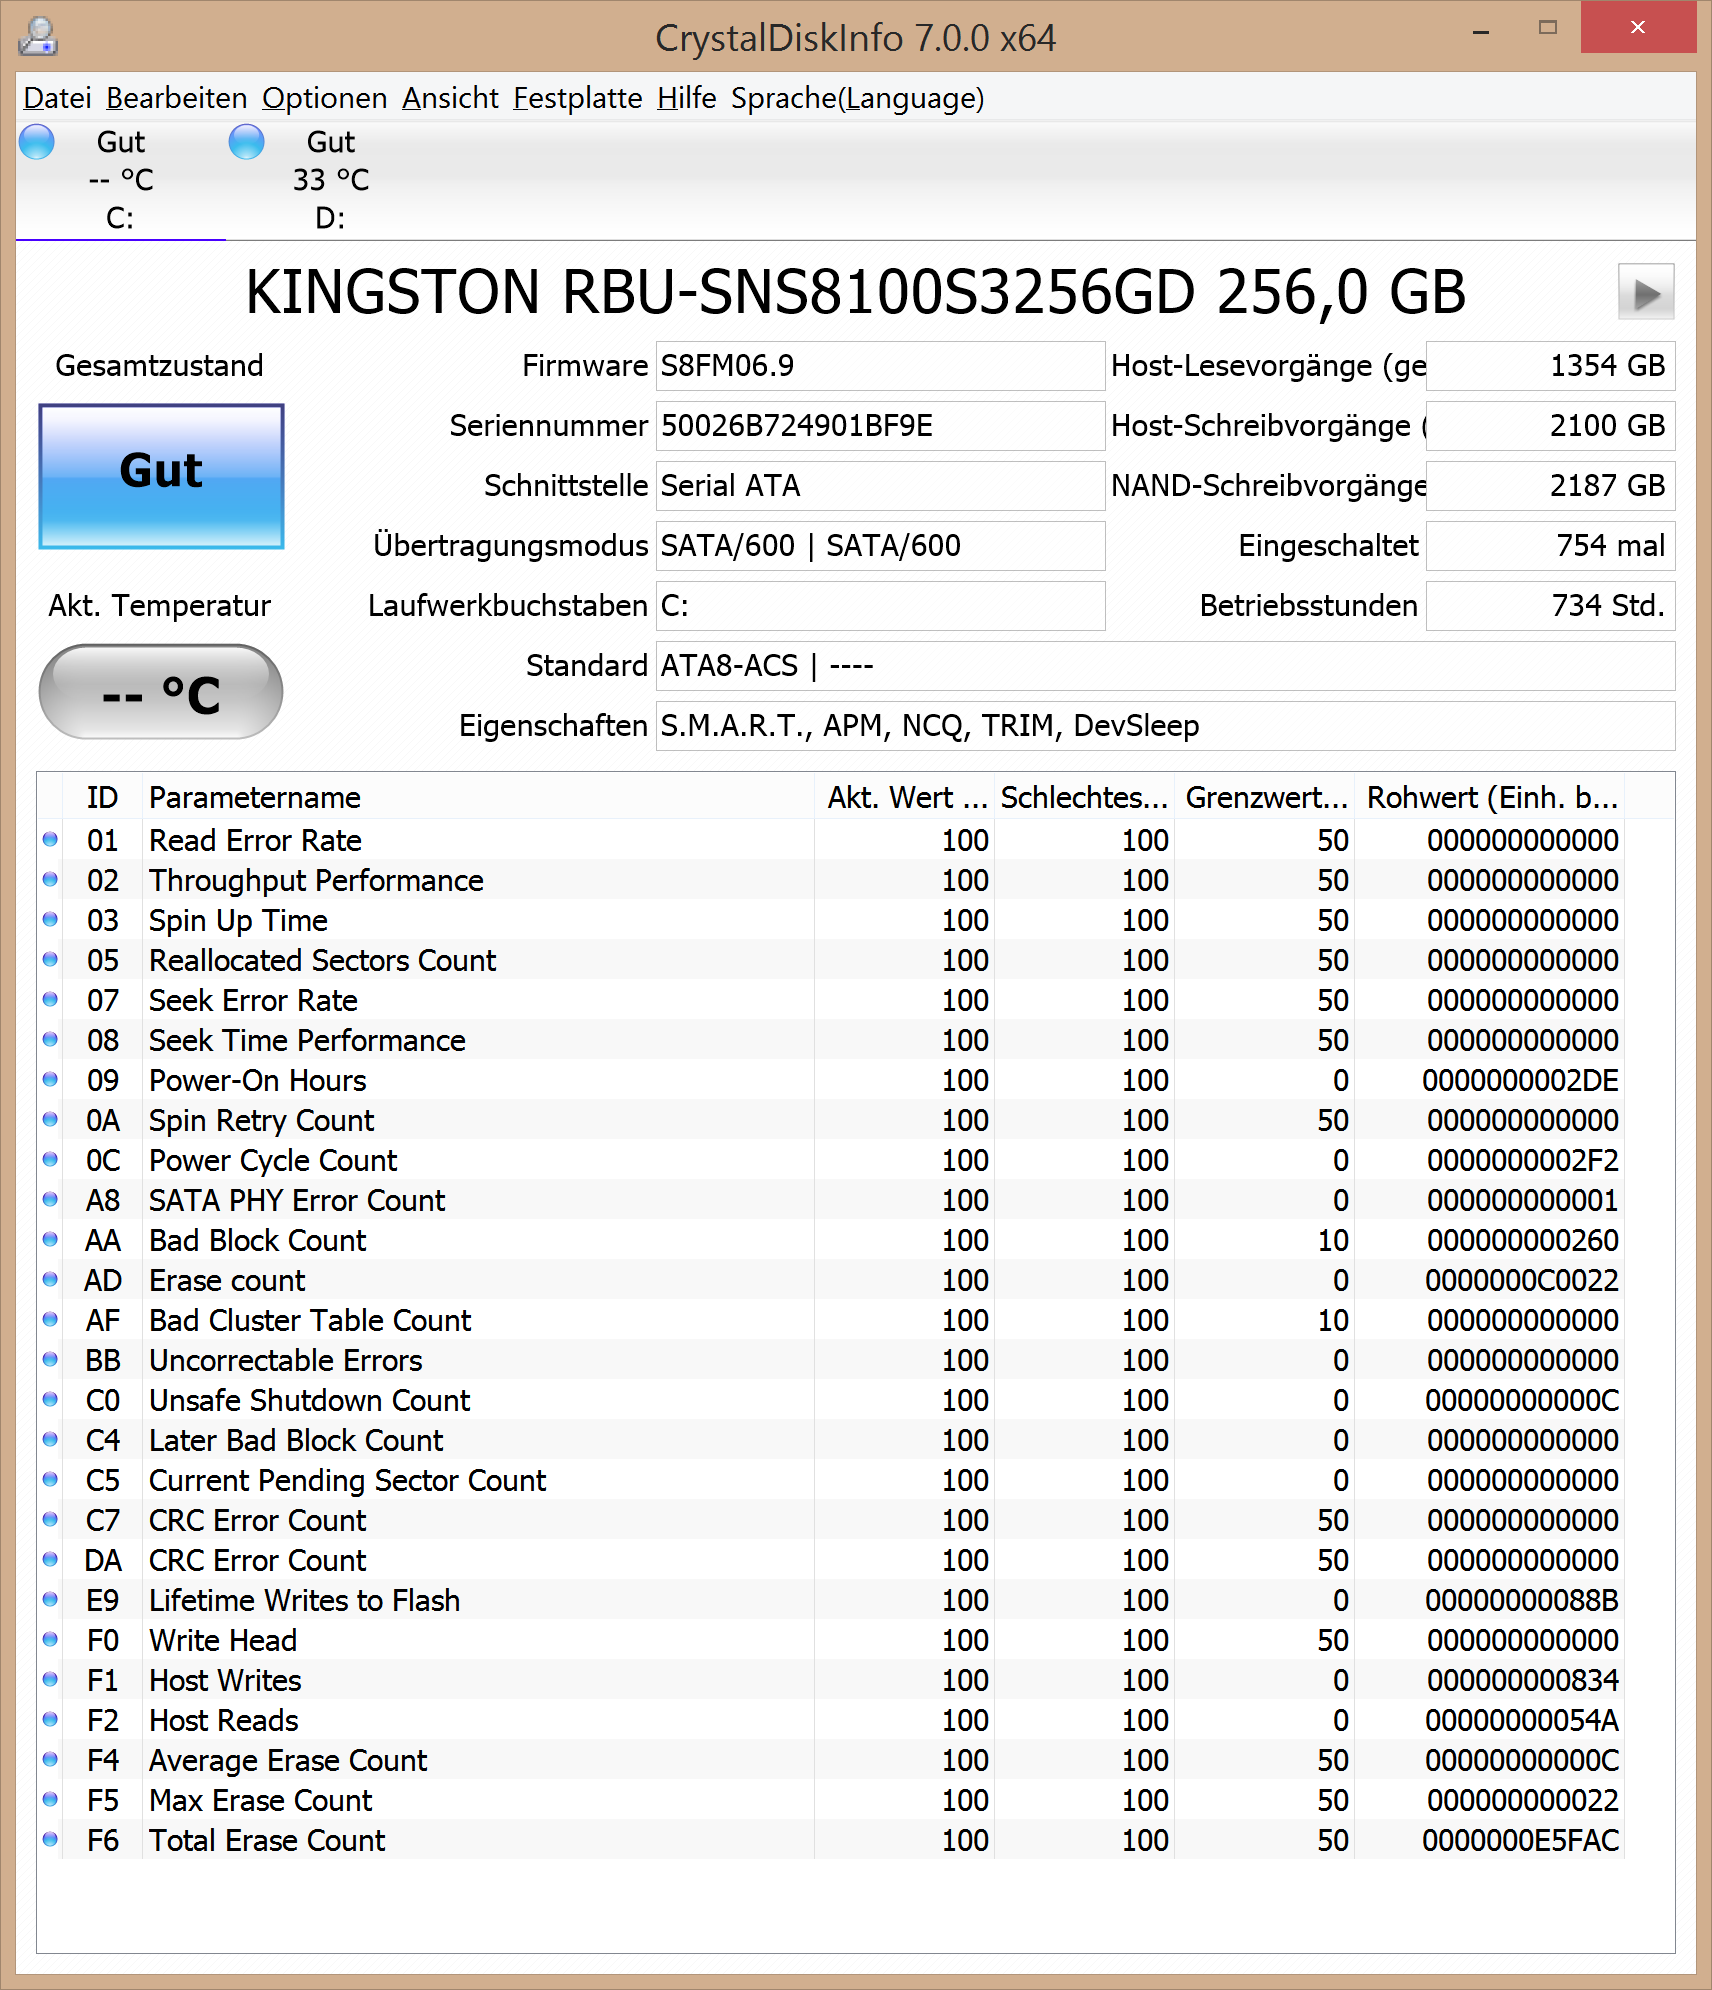
Task: Click the Laufwerkbuchstaben field C:
Action: point(880,606)
